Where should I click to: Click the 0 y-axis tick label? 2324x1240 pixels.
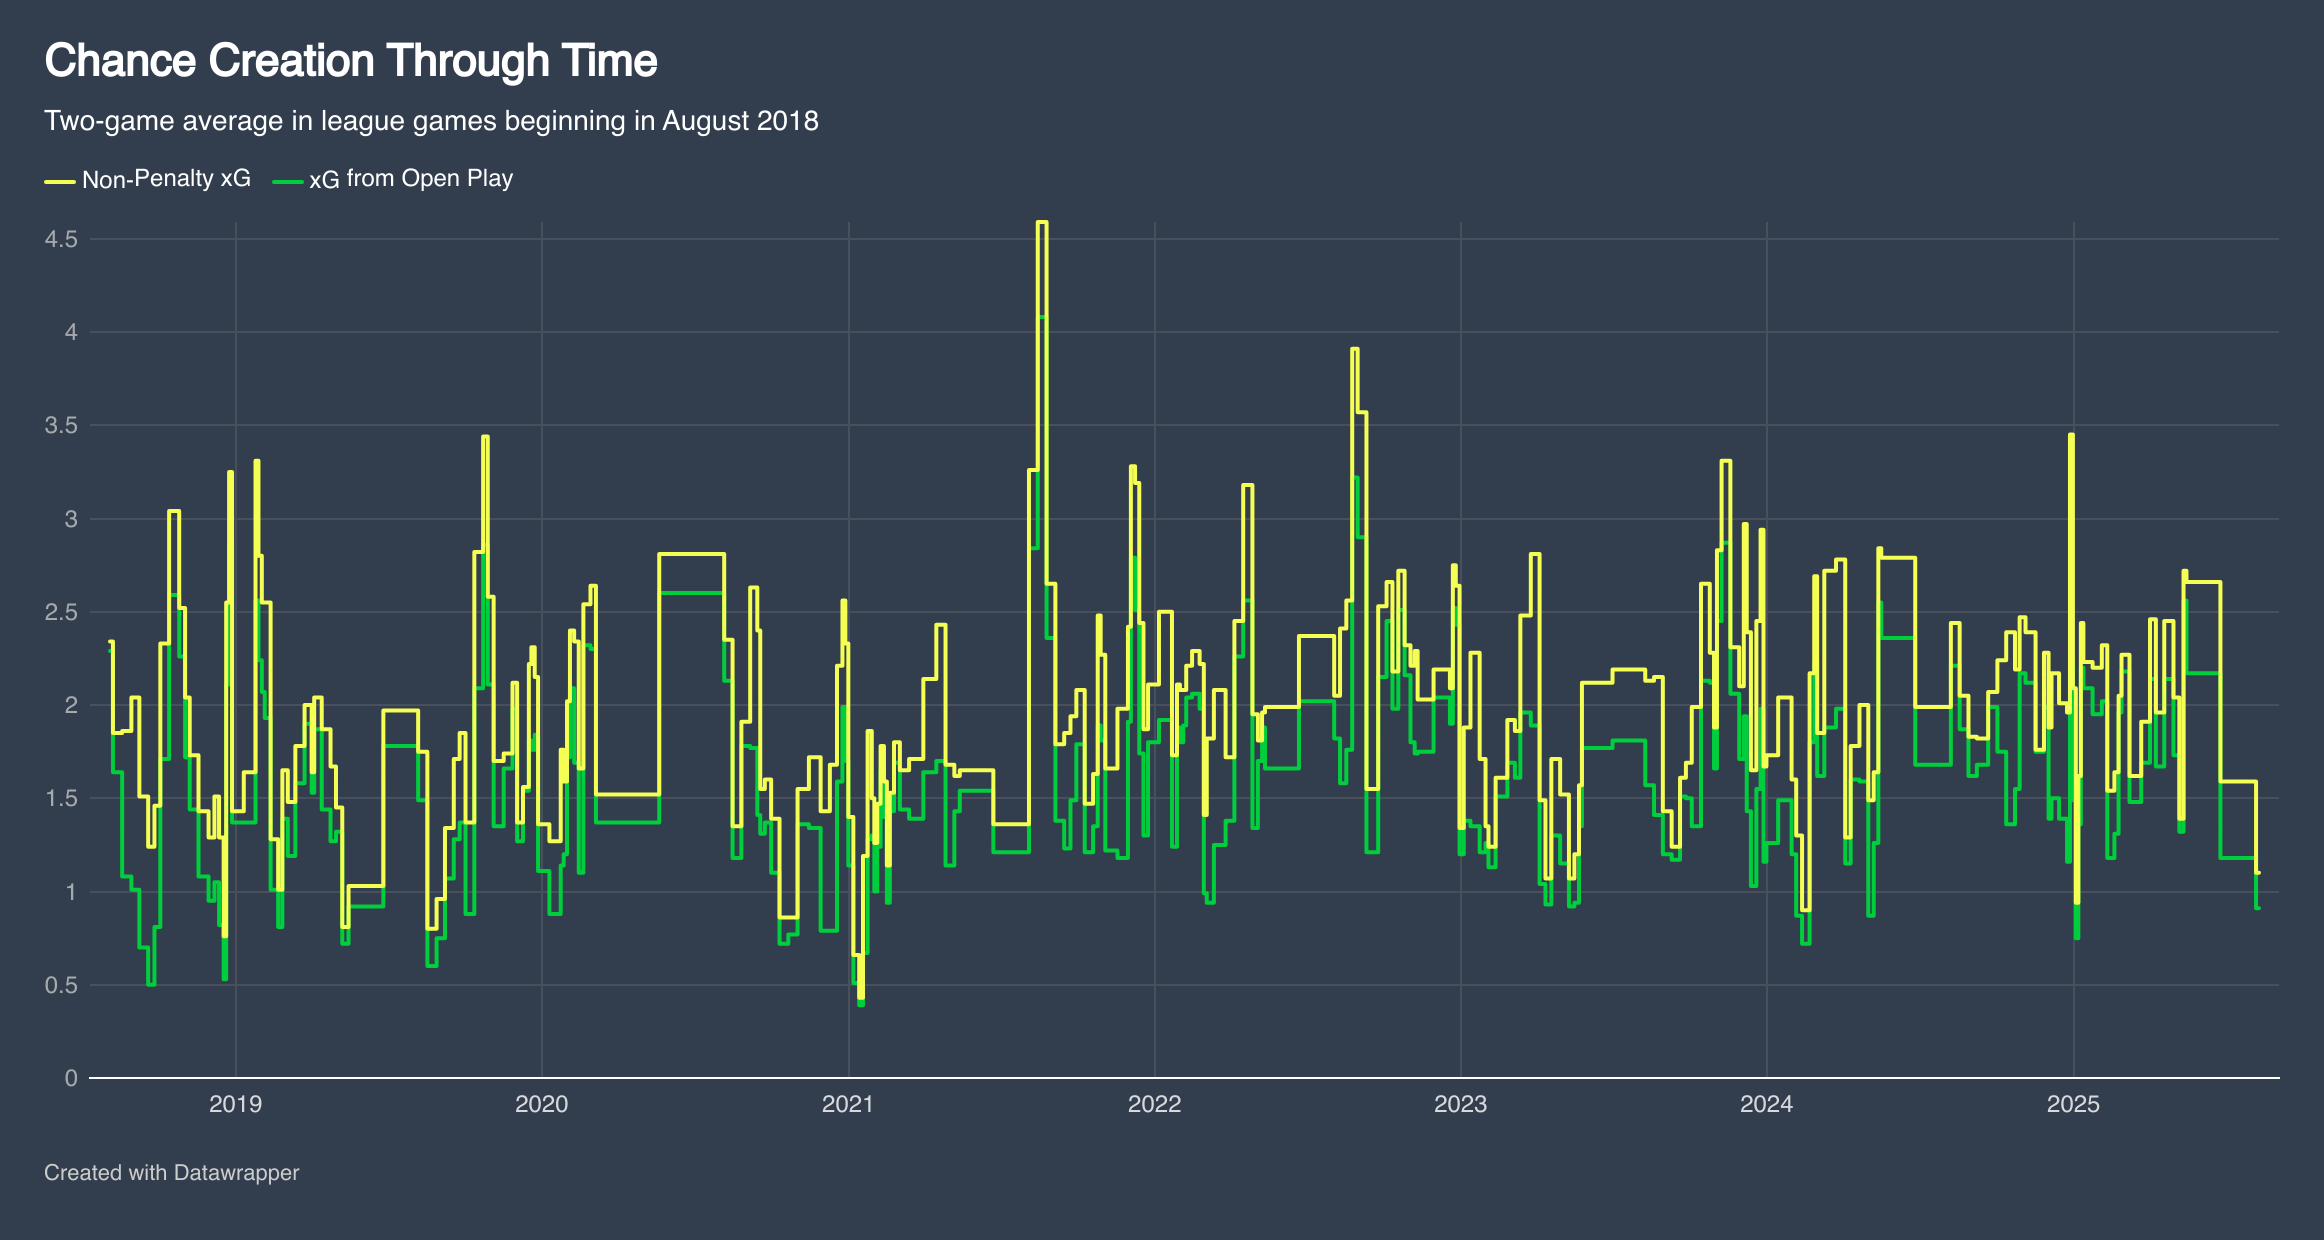coord(70,1078)
